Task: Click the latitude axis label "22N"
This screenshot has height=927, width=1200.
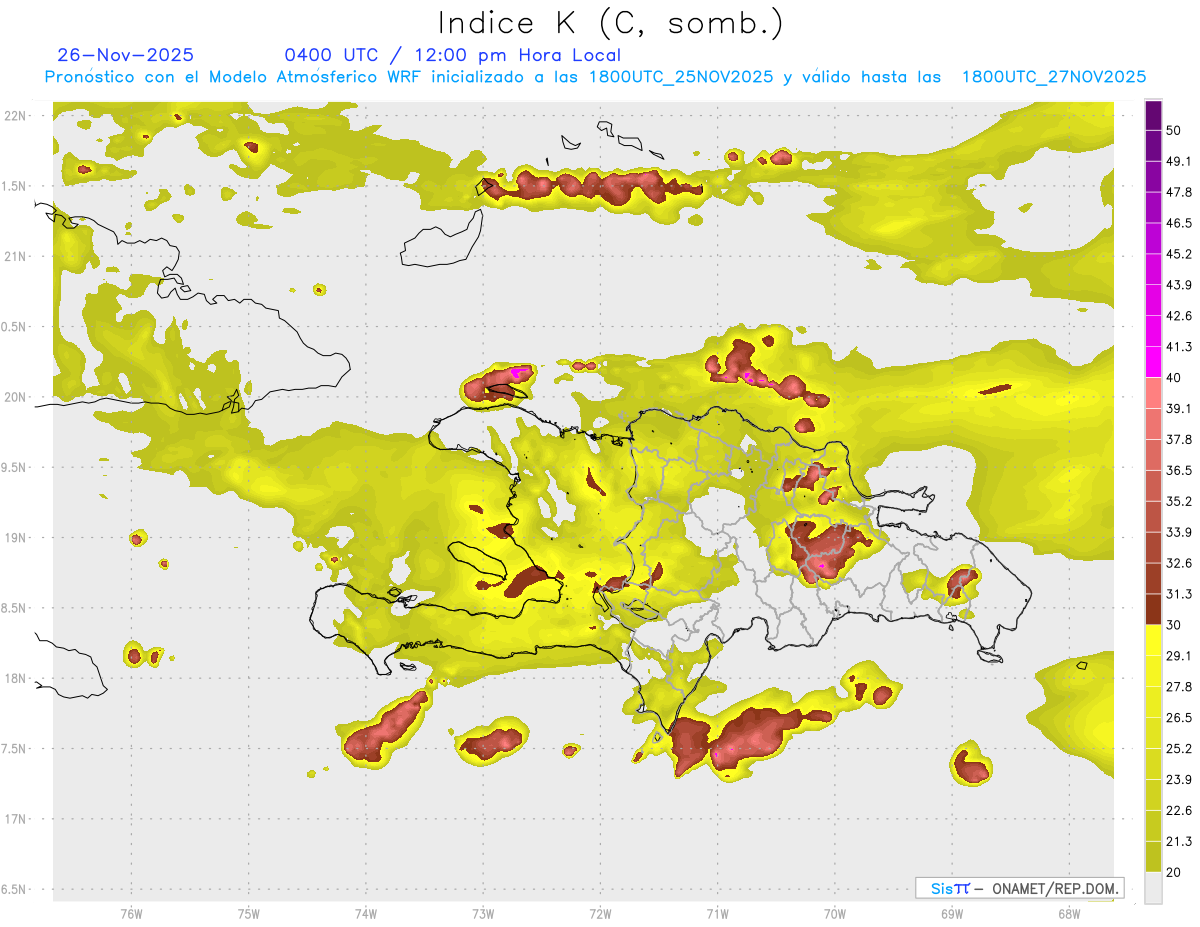Action: click(x=15, y=116)
